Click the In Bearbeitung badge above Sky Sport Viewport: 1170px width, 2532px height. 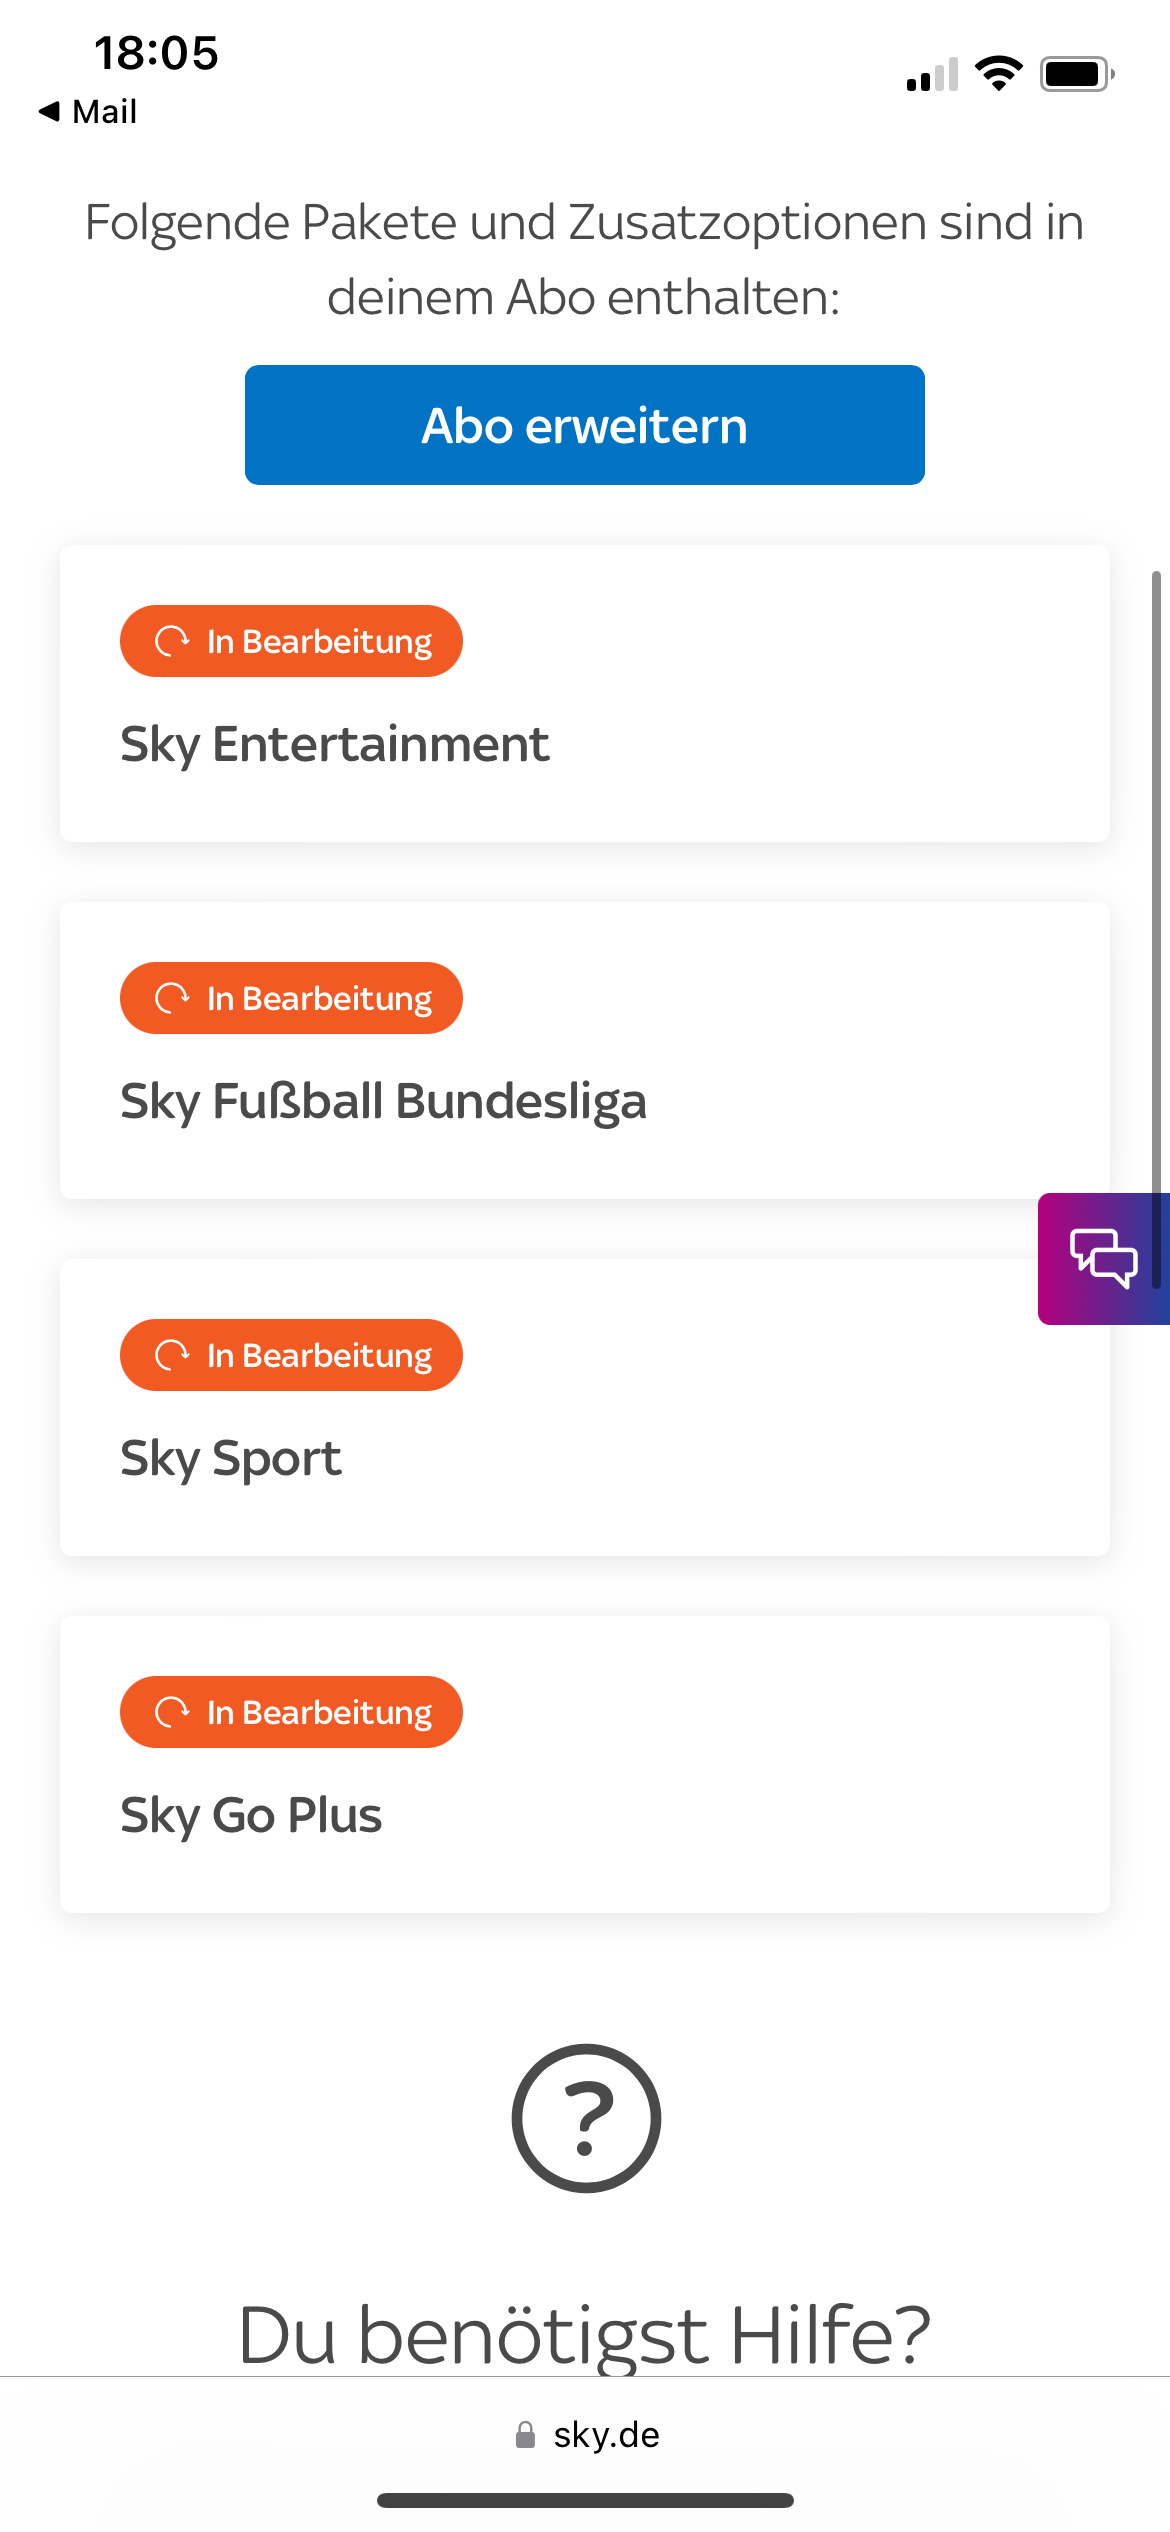pos(291,1355)
